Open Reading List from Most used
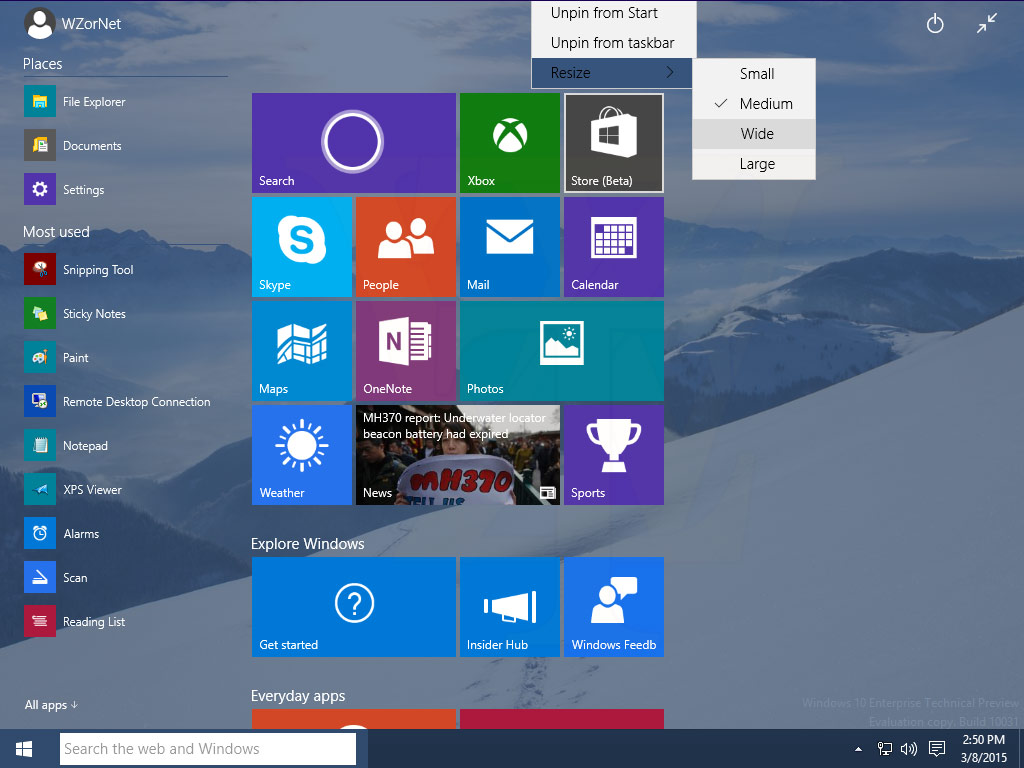 (x=75, y=621)
